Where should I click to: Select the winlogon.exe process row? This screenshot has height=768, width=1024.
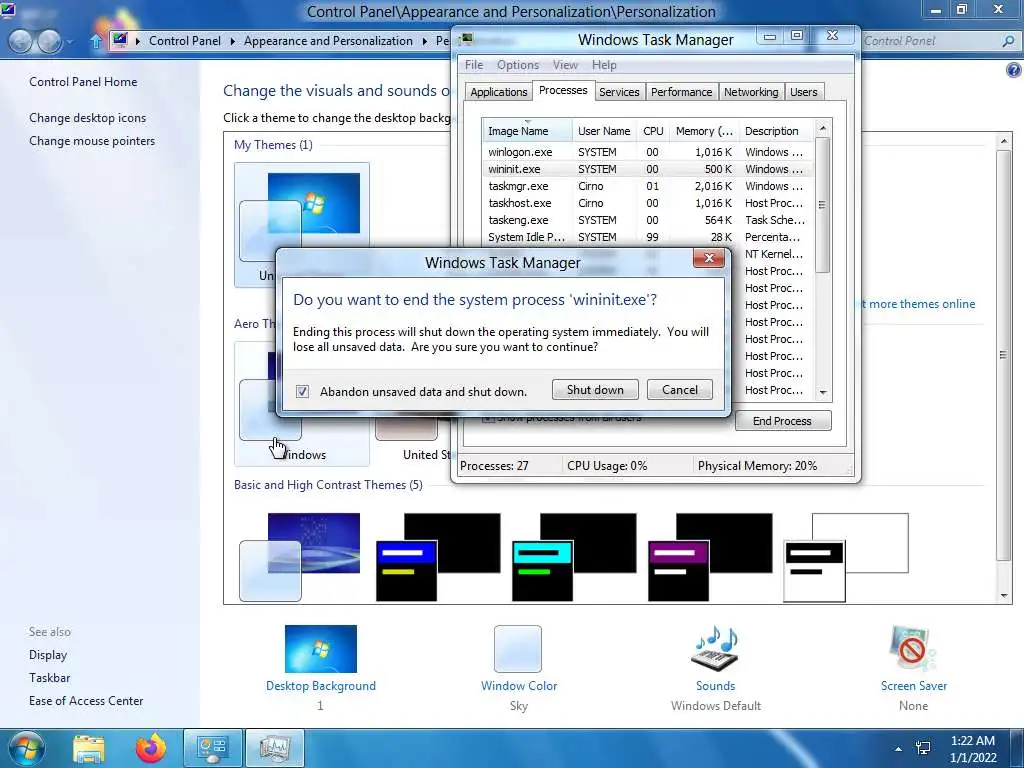point(648,152)
